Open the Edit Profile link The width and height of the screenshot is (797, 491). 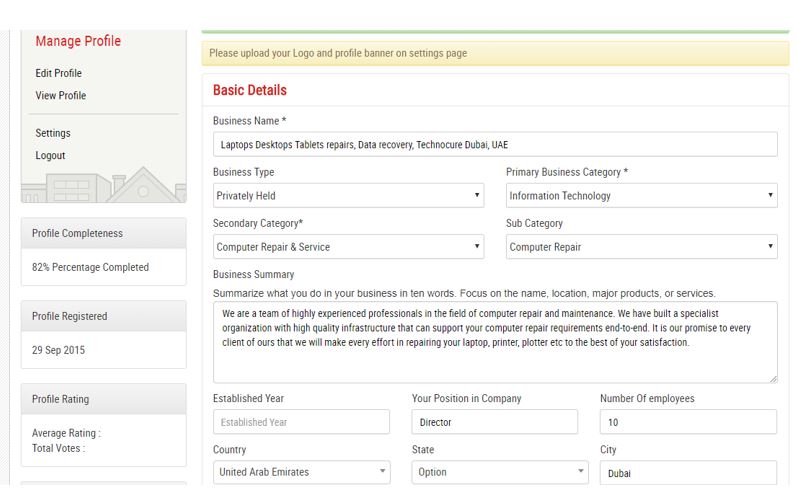click(58, 73)
